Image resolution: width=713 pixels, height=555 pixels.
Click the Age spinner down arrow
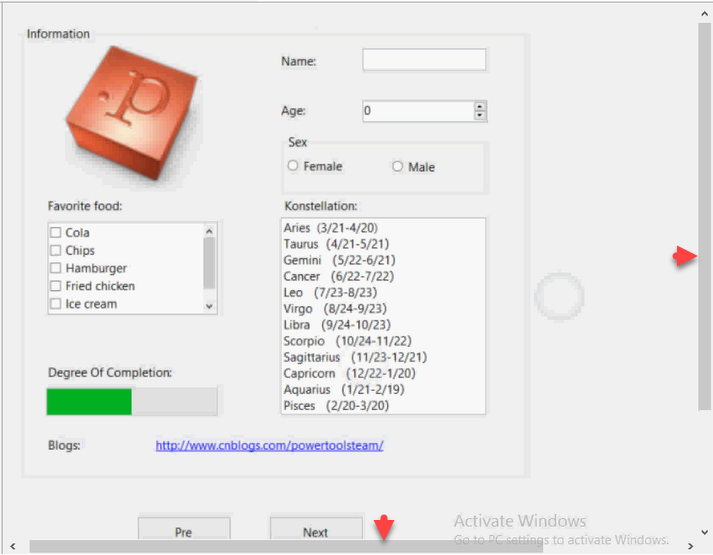click(x=480, y=116)
